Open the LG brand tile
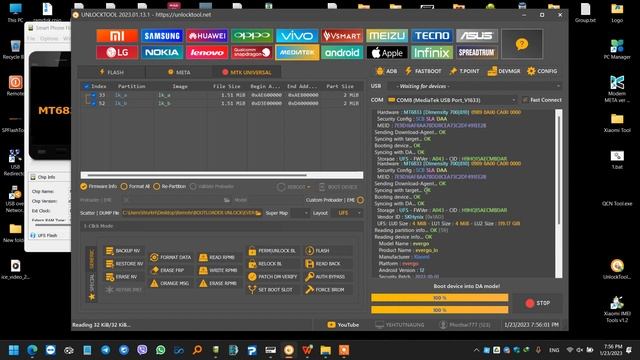This screenshot has width=640, height=360. 117,53
